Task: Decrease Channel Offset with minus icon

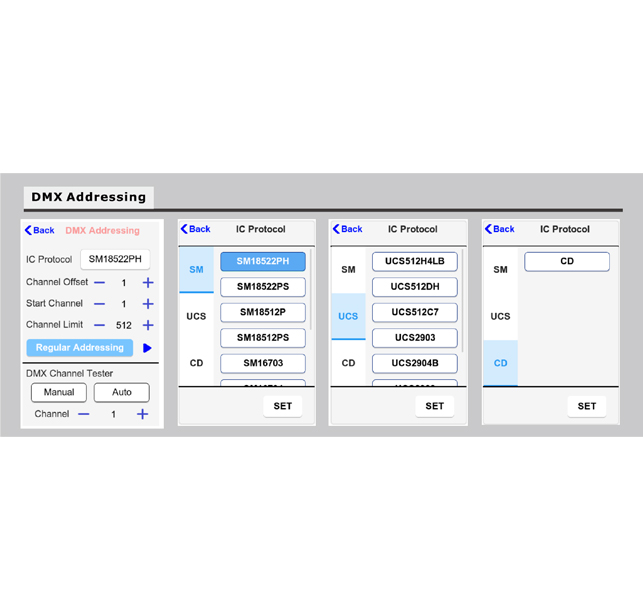Action: (x=100, y=283)
